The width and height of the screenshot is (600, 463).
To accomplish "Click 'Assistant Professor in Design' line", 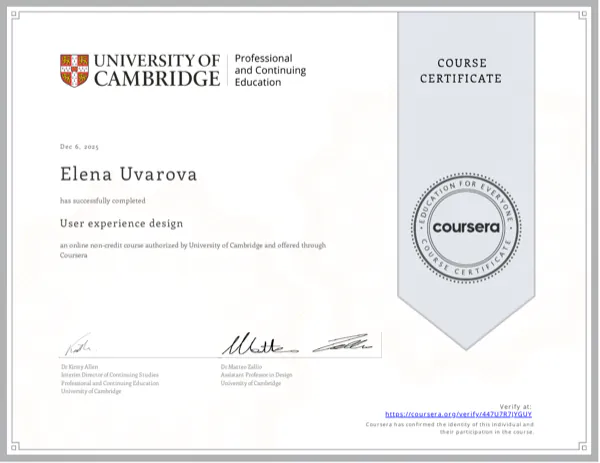I will (x=256, y=375).
